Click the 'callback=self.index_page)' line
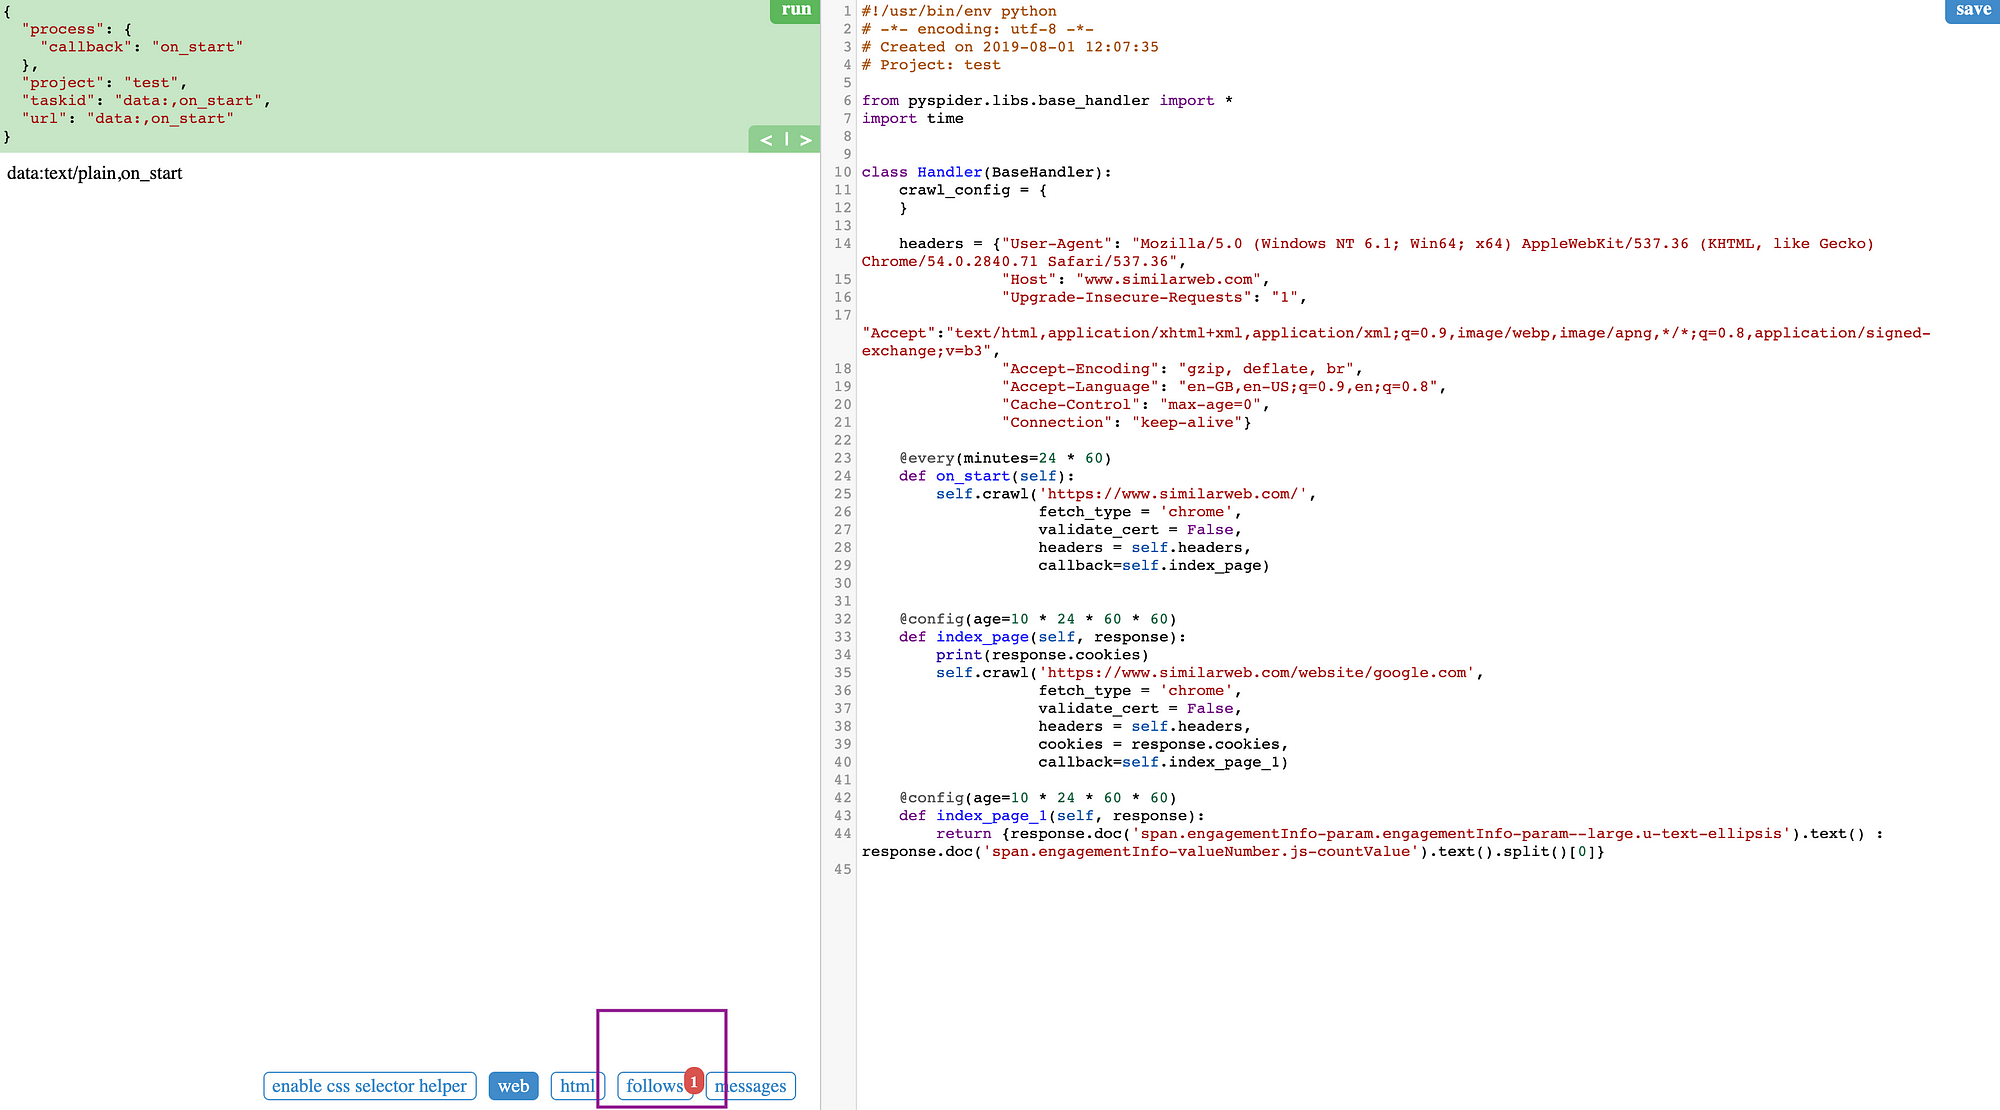The image size is (2000, 1110). click(x=1154, y=566)
